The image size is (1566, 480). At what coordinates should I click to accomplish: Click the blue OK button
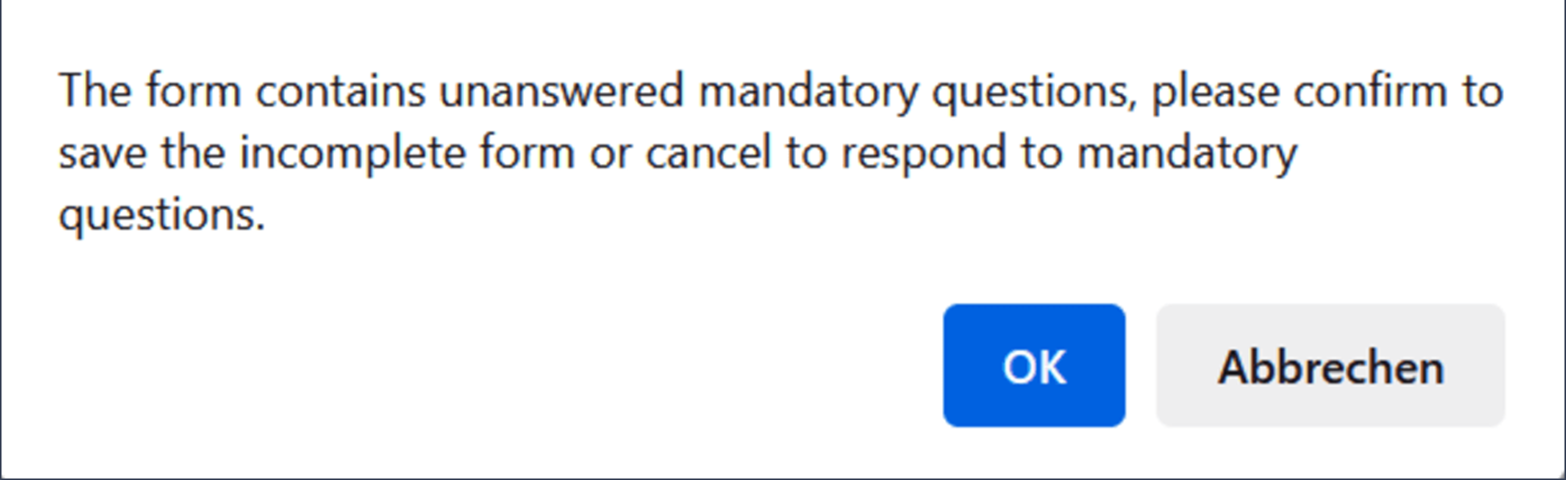point(1033,366)
